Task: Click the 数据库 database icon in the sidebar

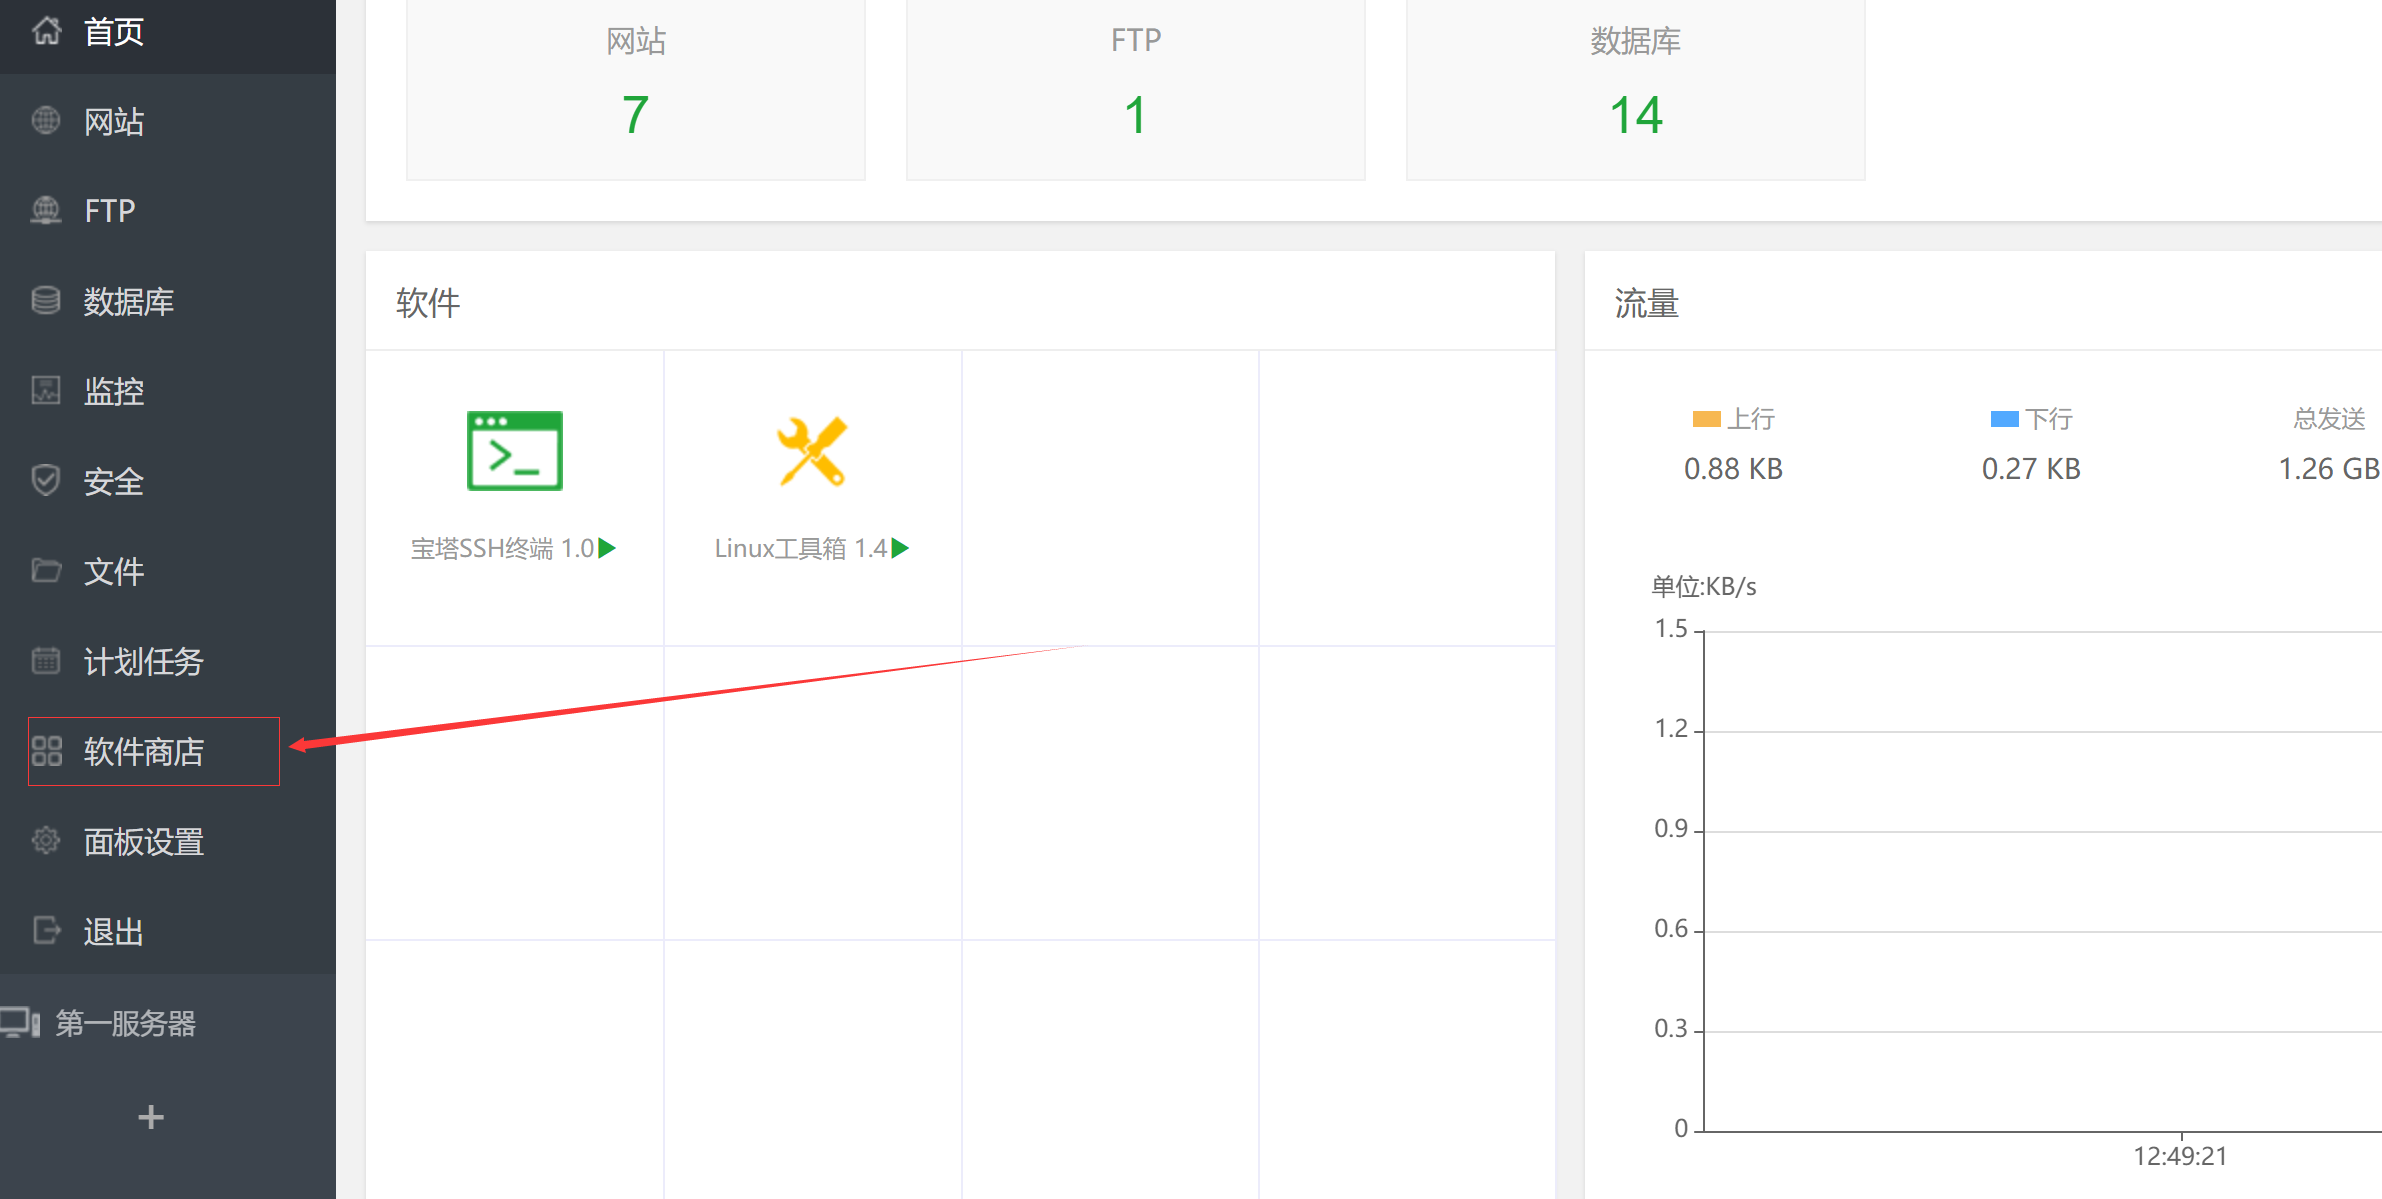Action: [46, 301]
